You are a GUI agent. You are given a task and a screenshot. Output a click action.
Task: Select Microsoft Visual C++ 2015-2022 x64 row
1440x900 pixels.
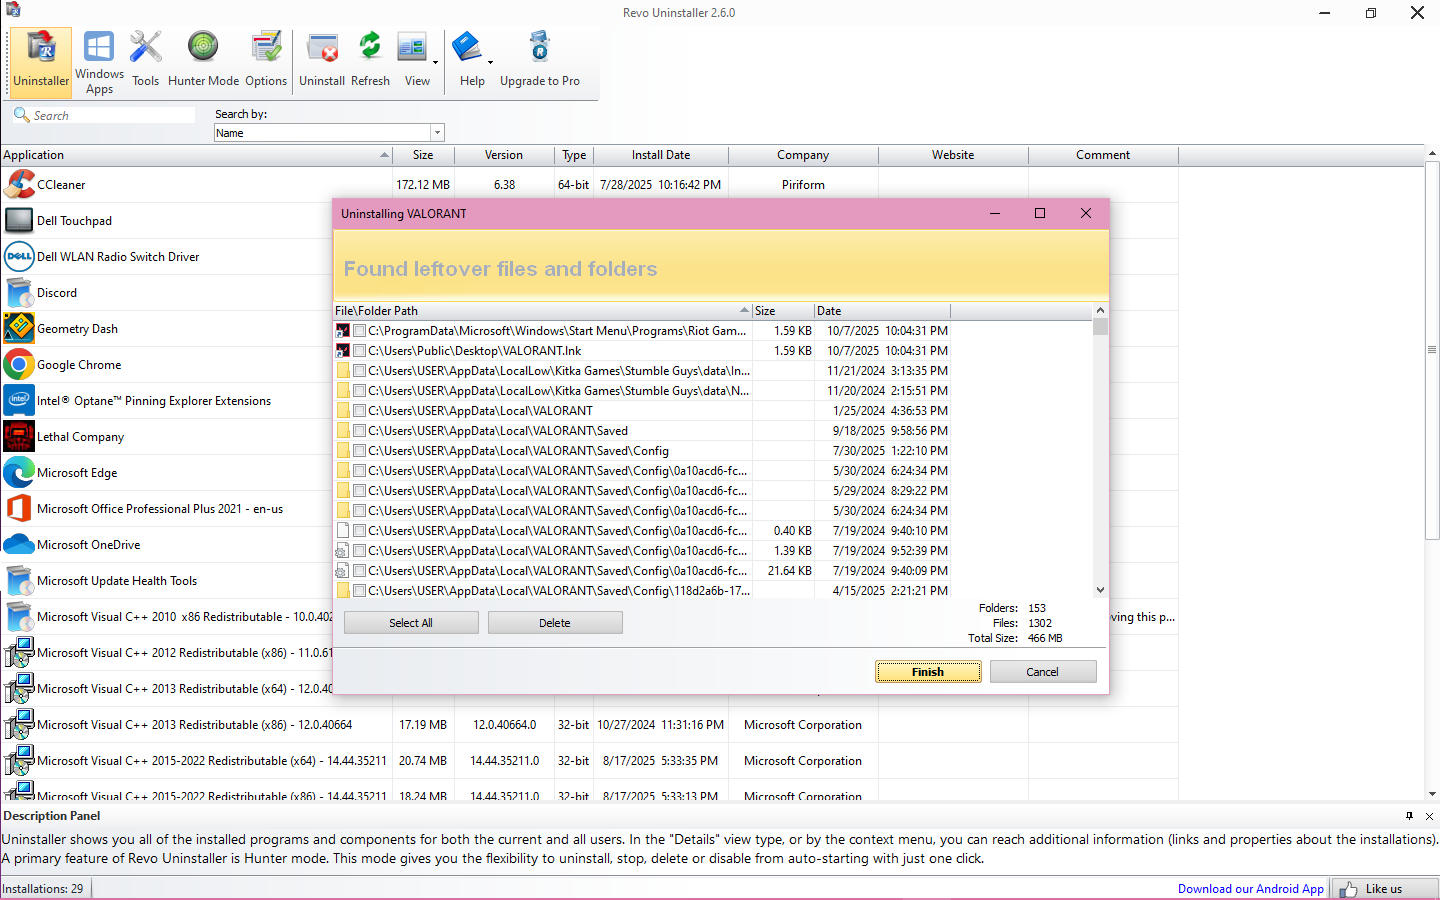(x=589, y=761)
